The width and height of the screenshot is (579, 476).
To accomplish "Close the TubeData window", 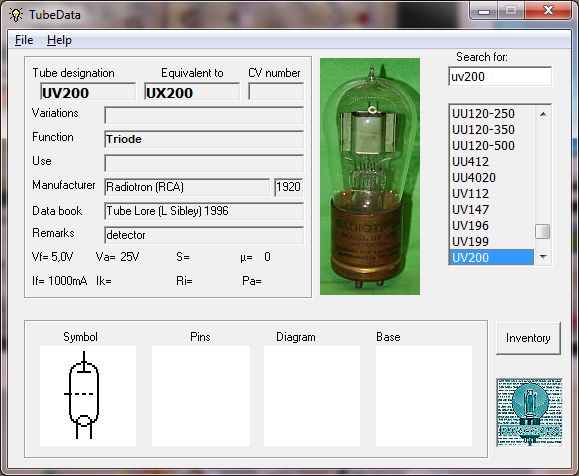I will (x=548, y=10).
